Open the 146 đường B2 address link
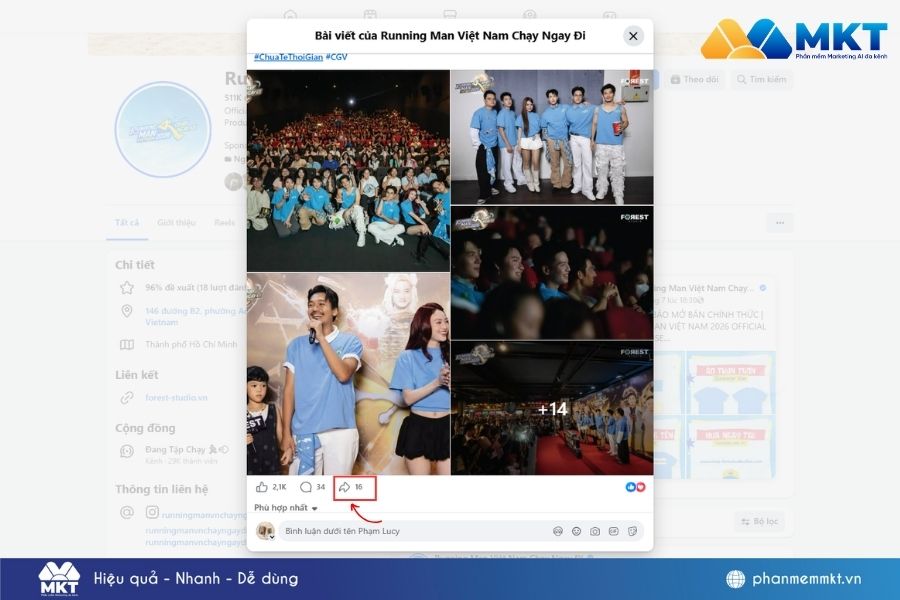900x600 pixels. point(196,316)
